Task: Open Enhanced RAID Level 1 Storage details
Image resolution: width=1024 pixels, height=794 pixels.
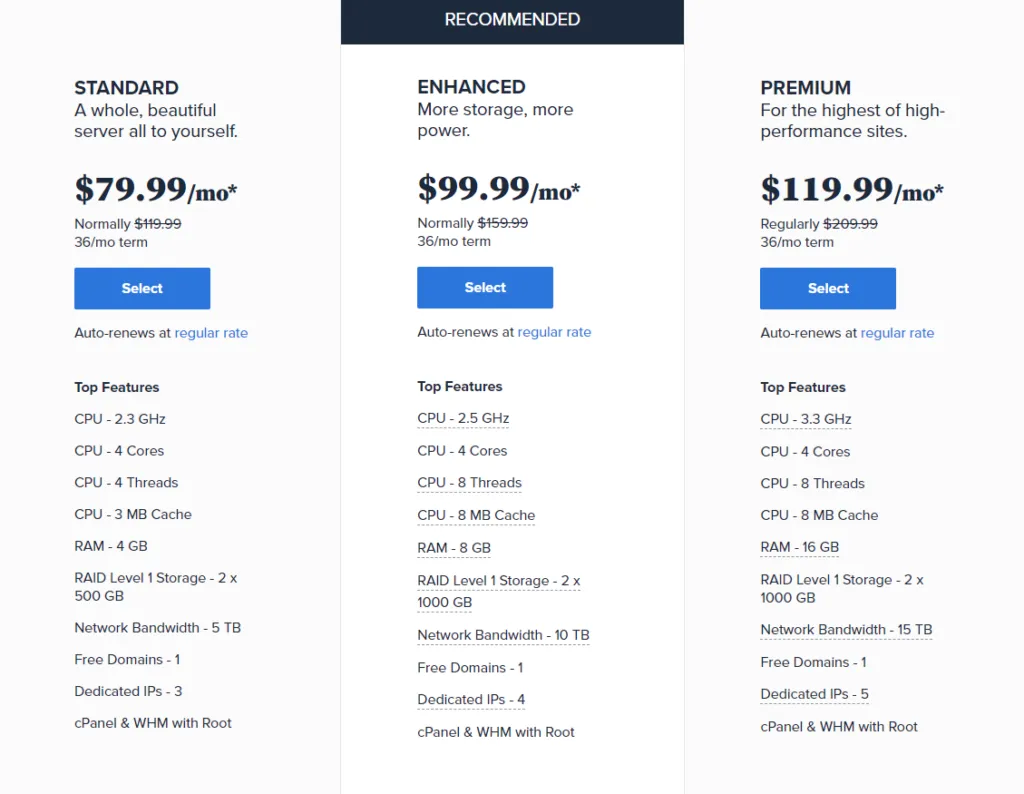Action: pos(499,581)
